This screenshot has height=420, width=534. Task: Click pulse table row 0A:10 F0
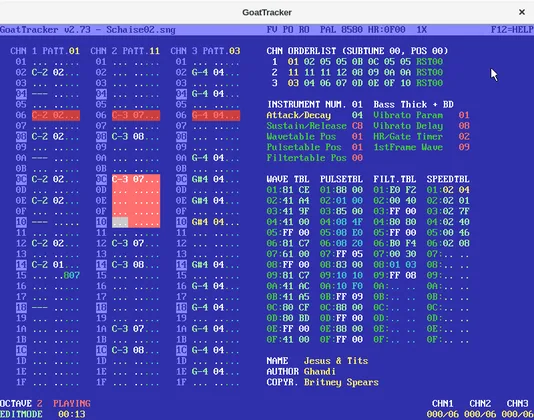click(x=341, y=286)
